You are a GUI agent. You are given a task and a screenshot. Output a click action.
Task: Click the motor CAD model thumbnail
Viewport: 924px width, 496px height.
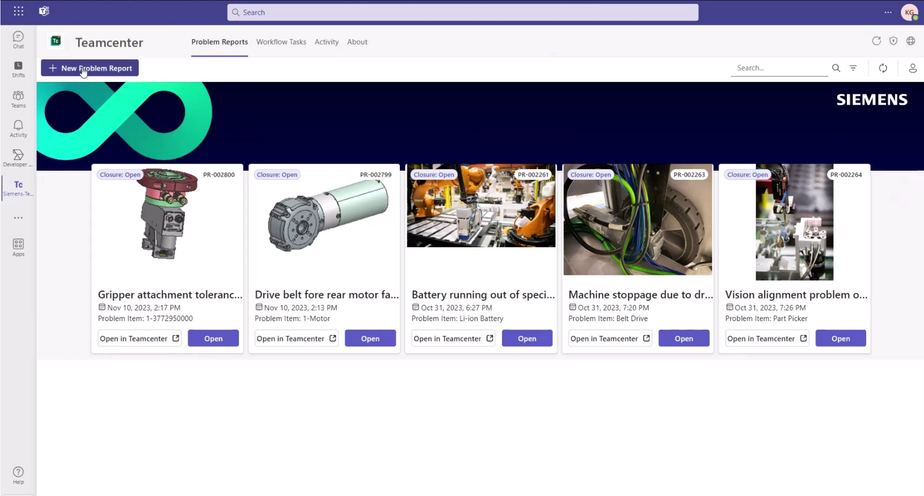(x=328, y=216)
